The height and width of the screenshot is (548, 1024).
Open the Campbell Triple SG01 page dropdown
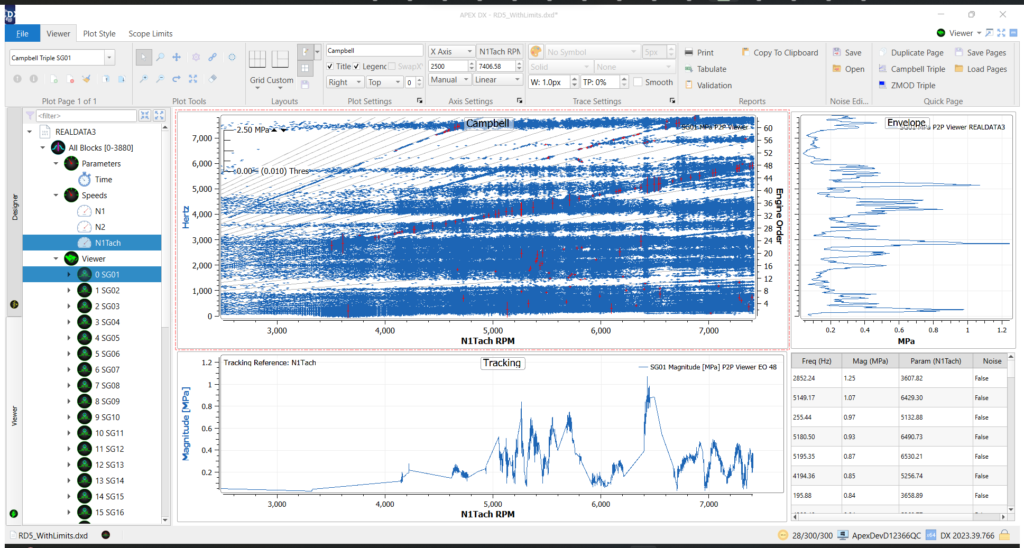(109, 58)
